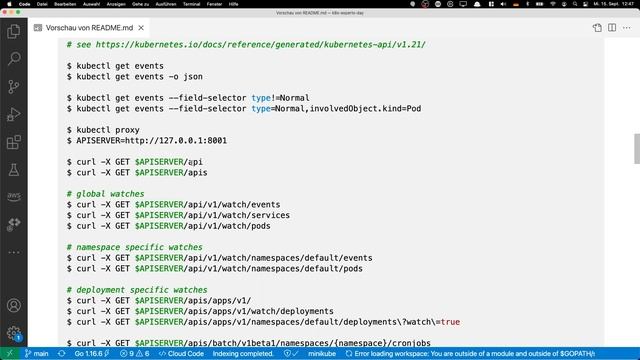Show additional views via the ellipsis
This screenshot has width=640, height=360.
pyautogui.click(x=13, y=252)
